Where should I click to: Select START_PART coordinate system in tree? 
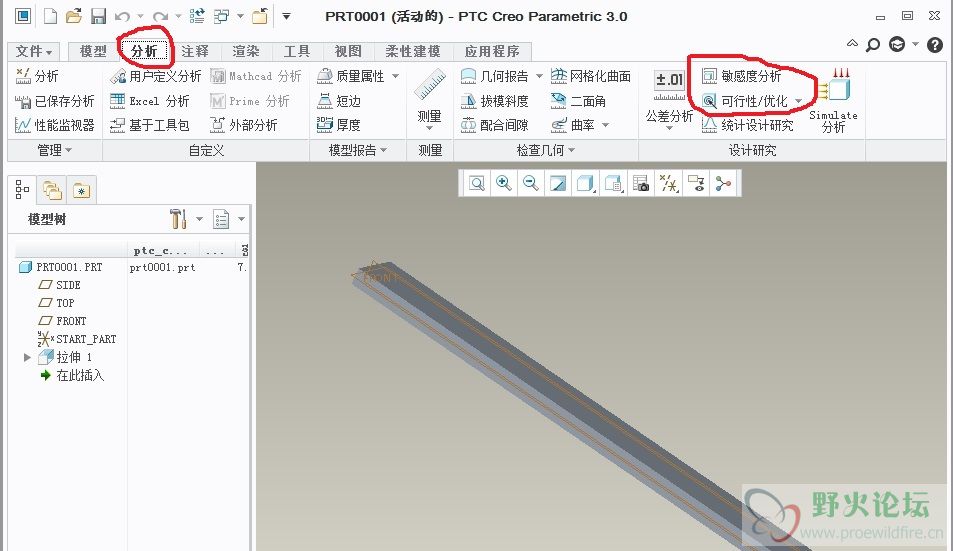[x=77, y=339]
